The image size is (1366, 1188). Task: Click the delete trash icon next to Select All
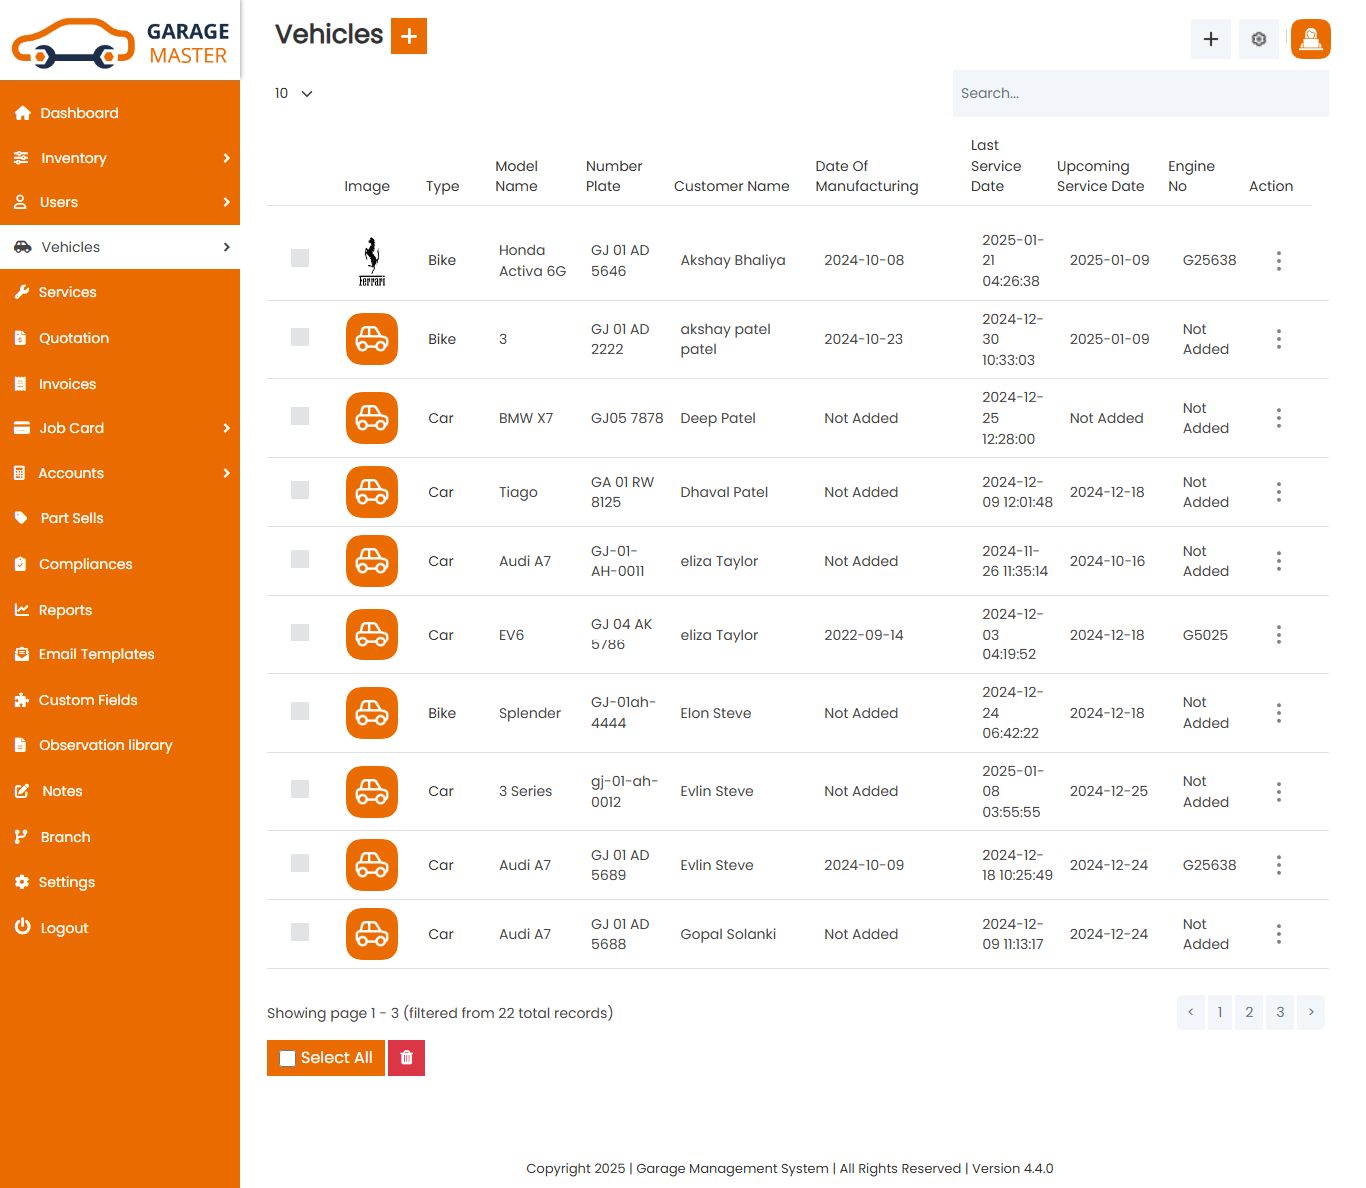tap(406, 1057)
